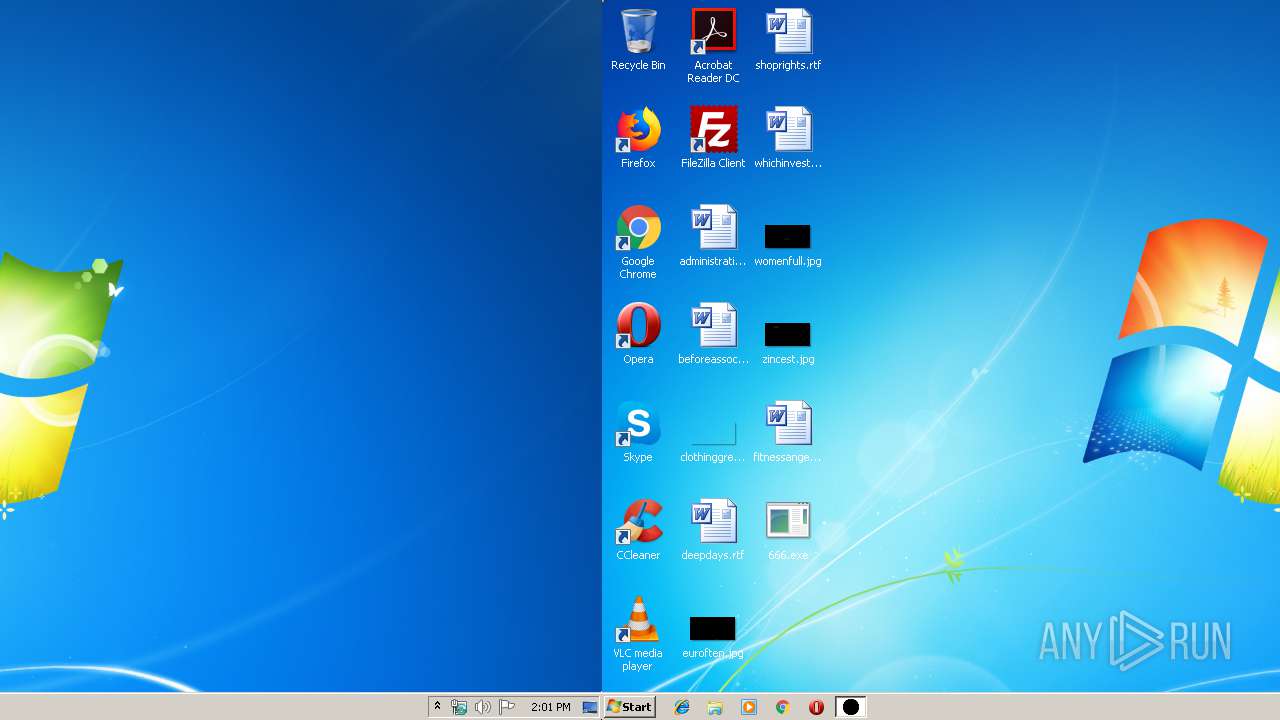Launch Acrobat Reader DC shortcut

713,46
